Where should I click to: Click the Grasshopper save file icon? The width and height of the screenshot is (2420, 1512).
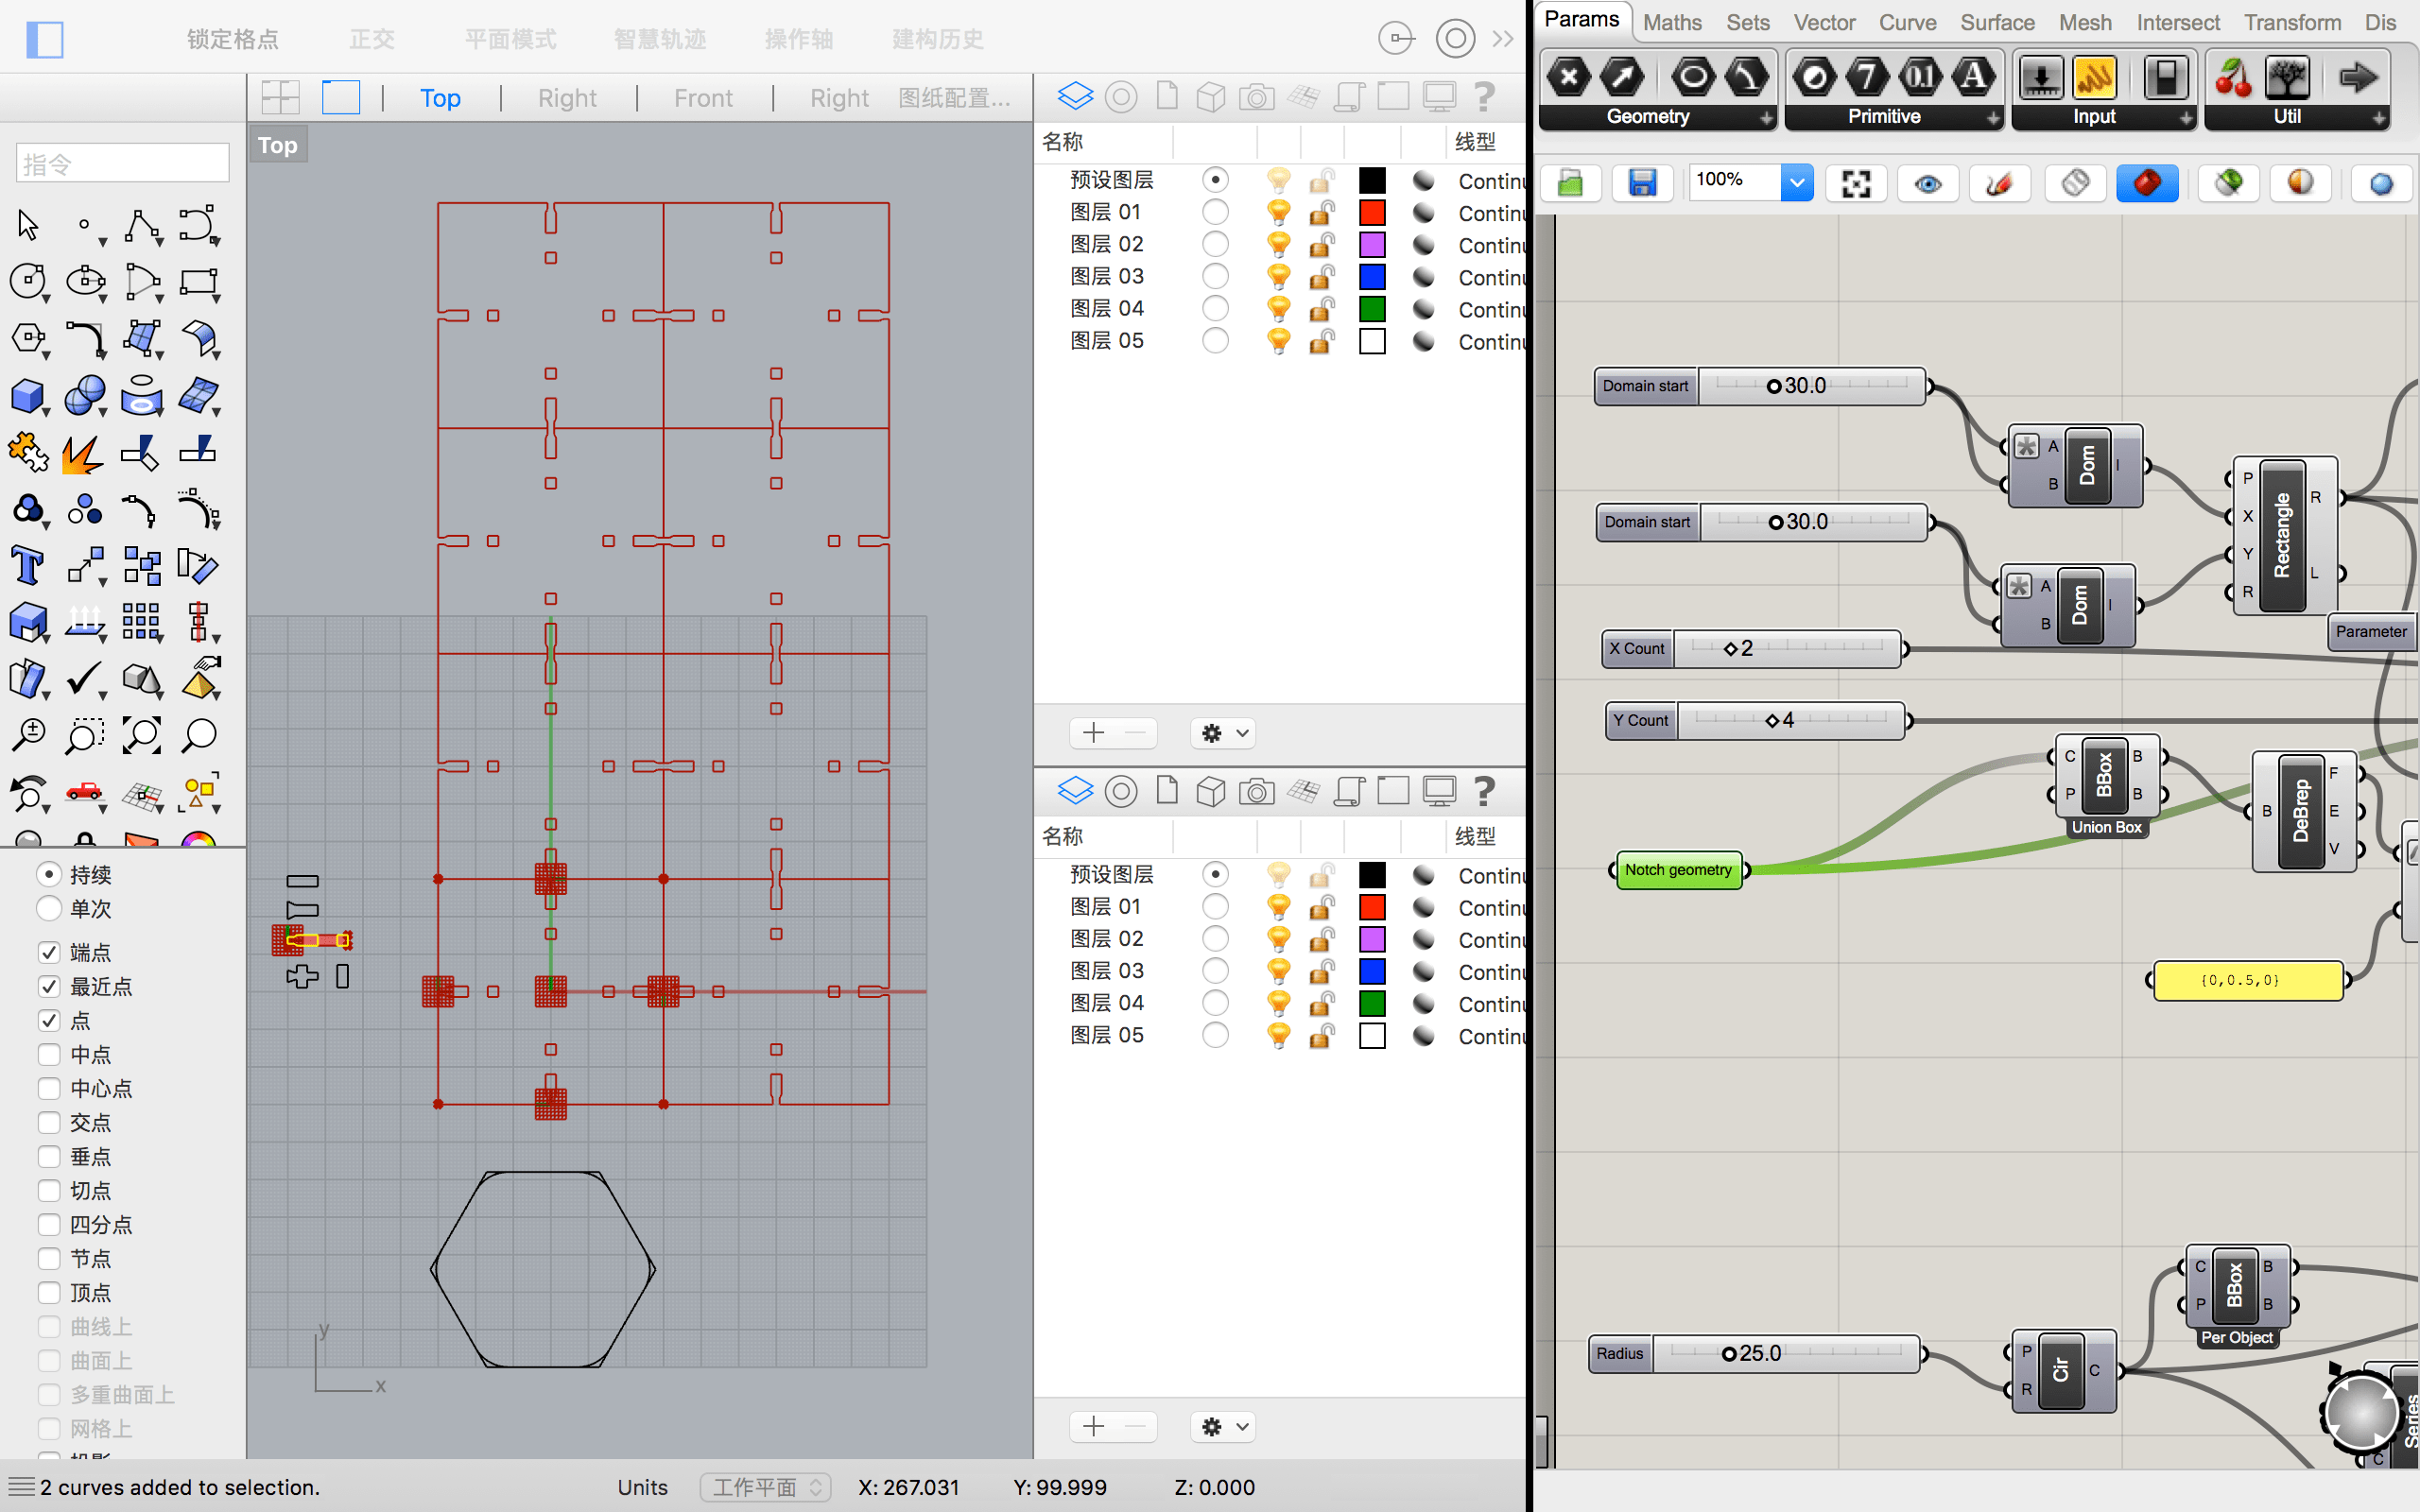(1642, 183)
